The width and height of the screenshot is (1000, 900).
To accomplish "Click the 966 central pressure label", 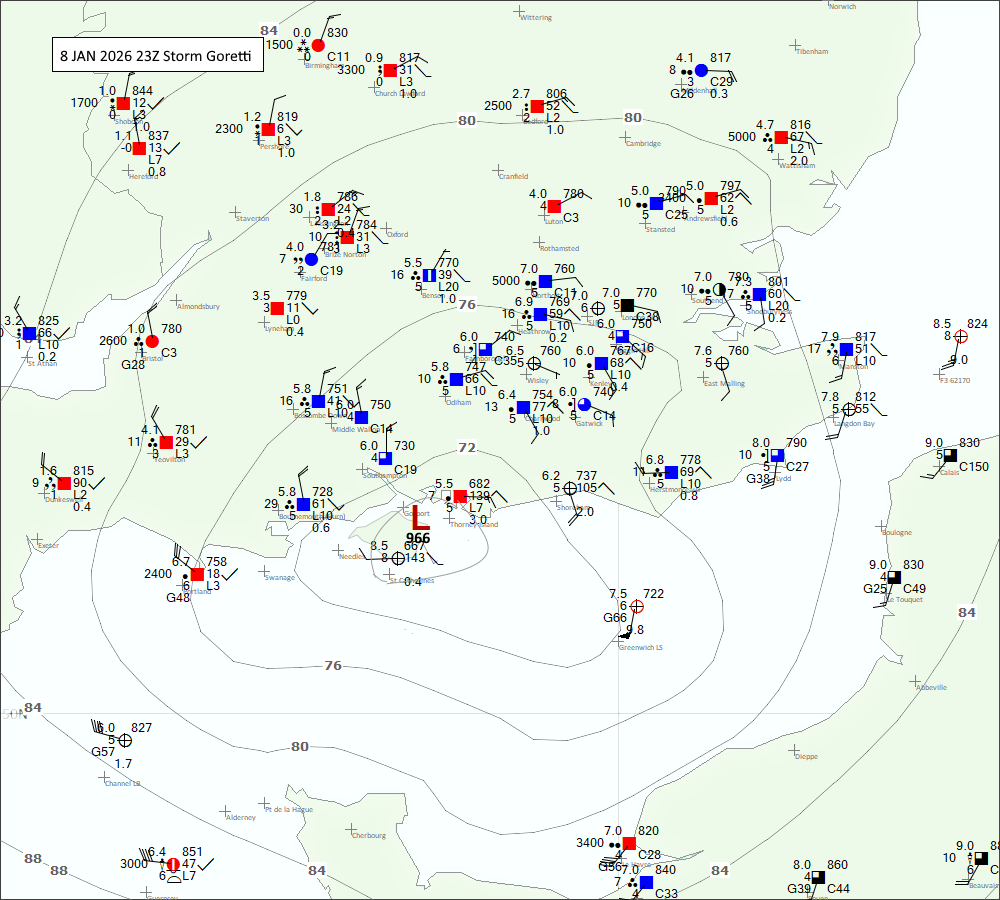I will [x=418, y=538].
